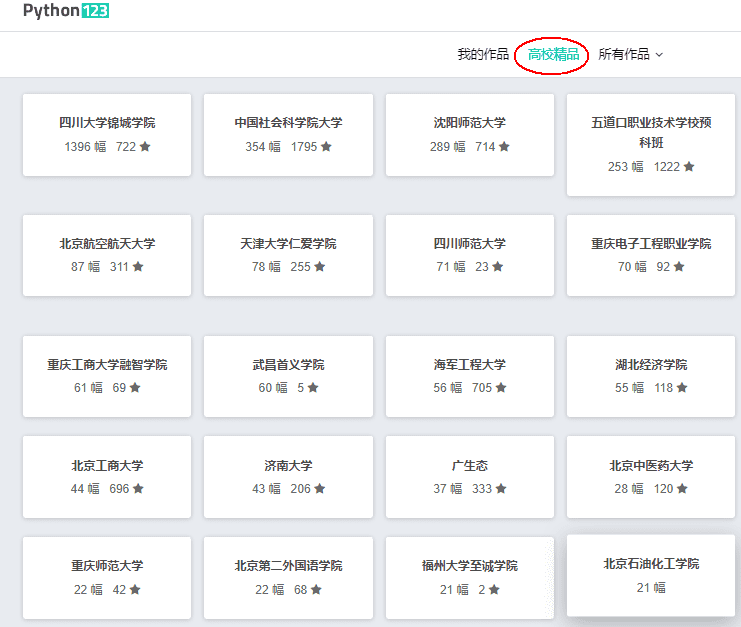Click the star icon beside 333
741x627 pixels.
point(501,489)
